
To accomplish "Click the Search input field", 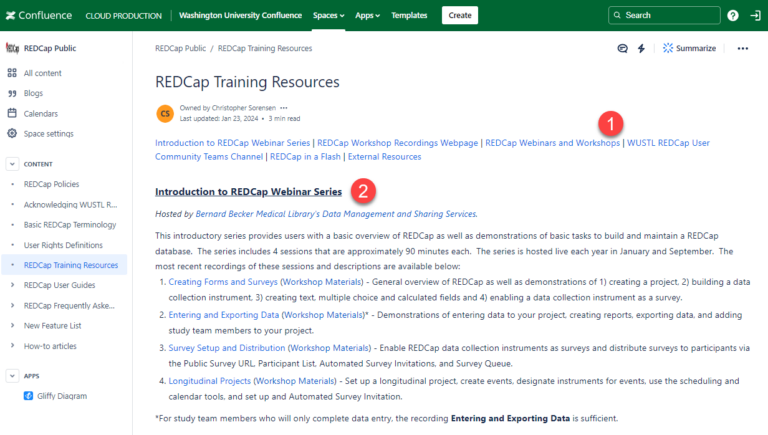I will (664, 15).
